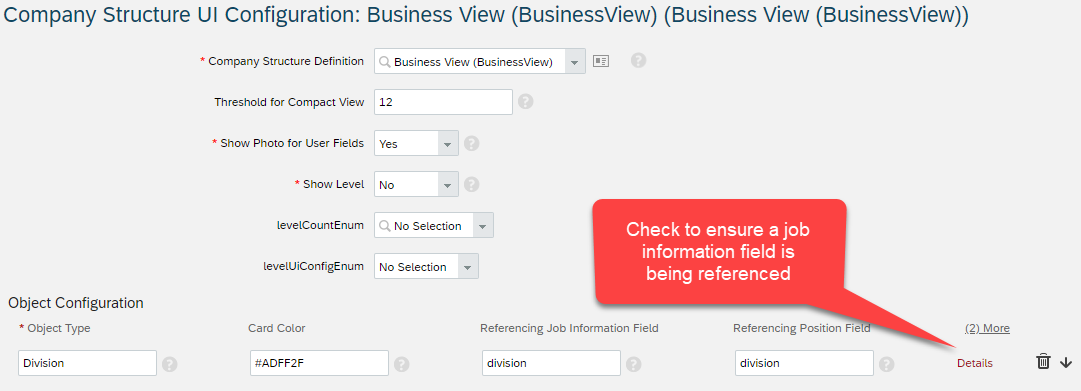Expand Company Structure Definition dropdown arrow
This screenshot has height=391, width=1081.
[575, 61]
